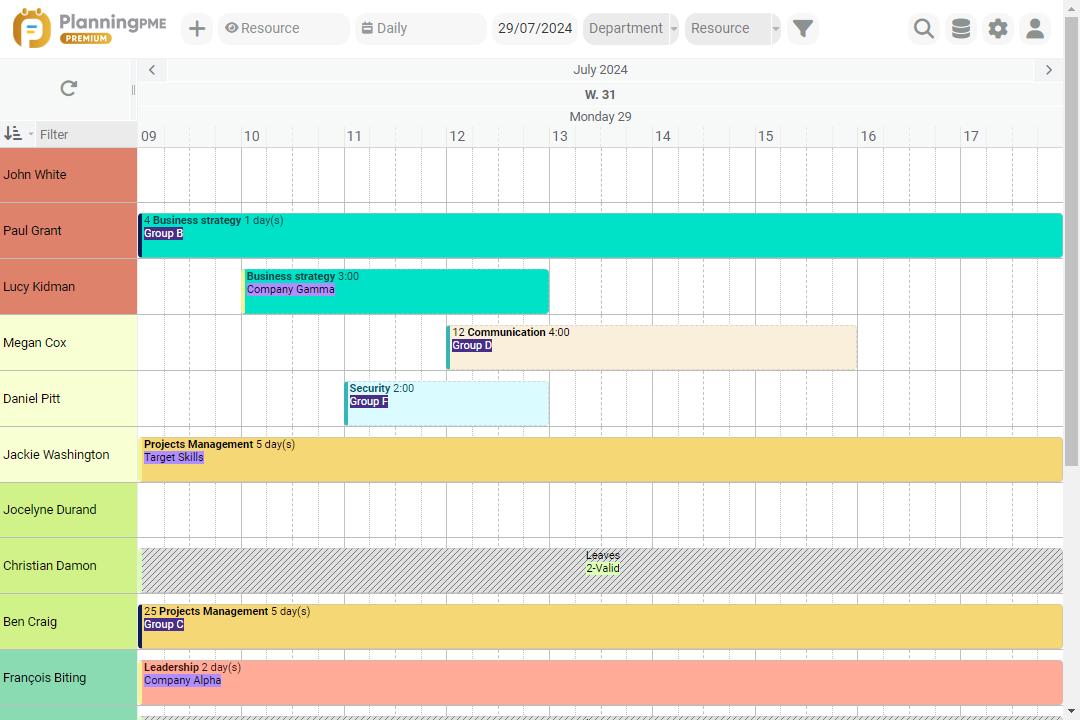Select the Daniel Pitt resource row
Image resolution: width=1080 pixels, height=720 pixels.
[68, 399]
